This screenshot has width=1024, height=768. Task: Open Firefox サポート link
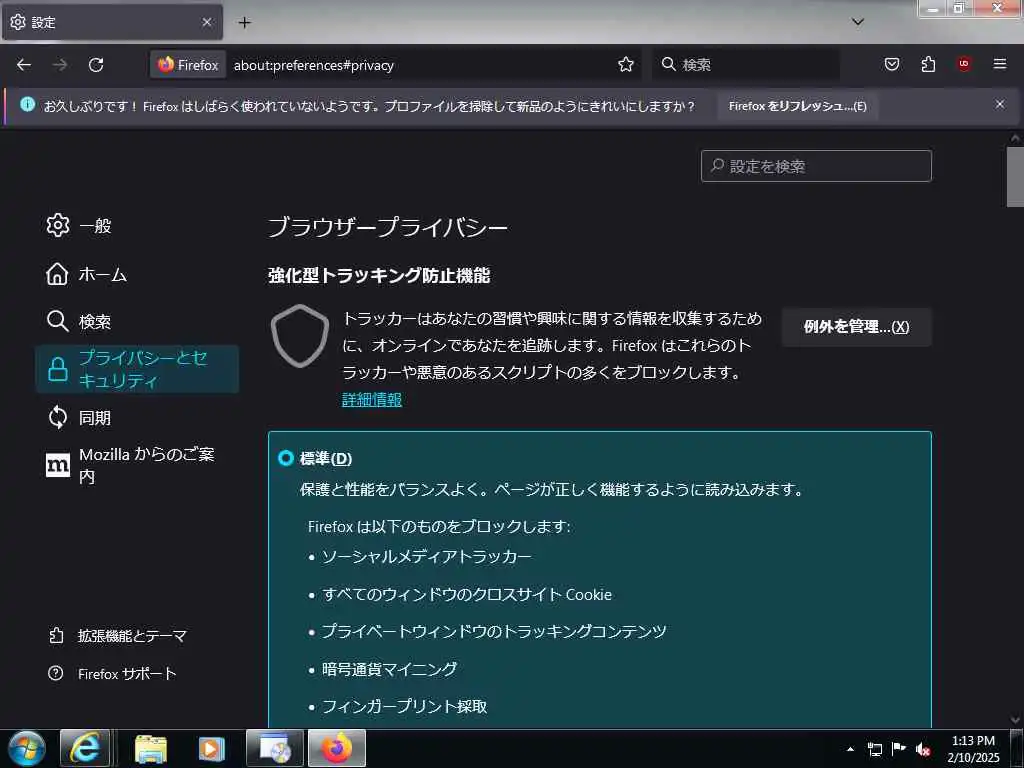point(112,673)
